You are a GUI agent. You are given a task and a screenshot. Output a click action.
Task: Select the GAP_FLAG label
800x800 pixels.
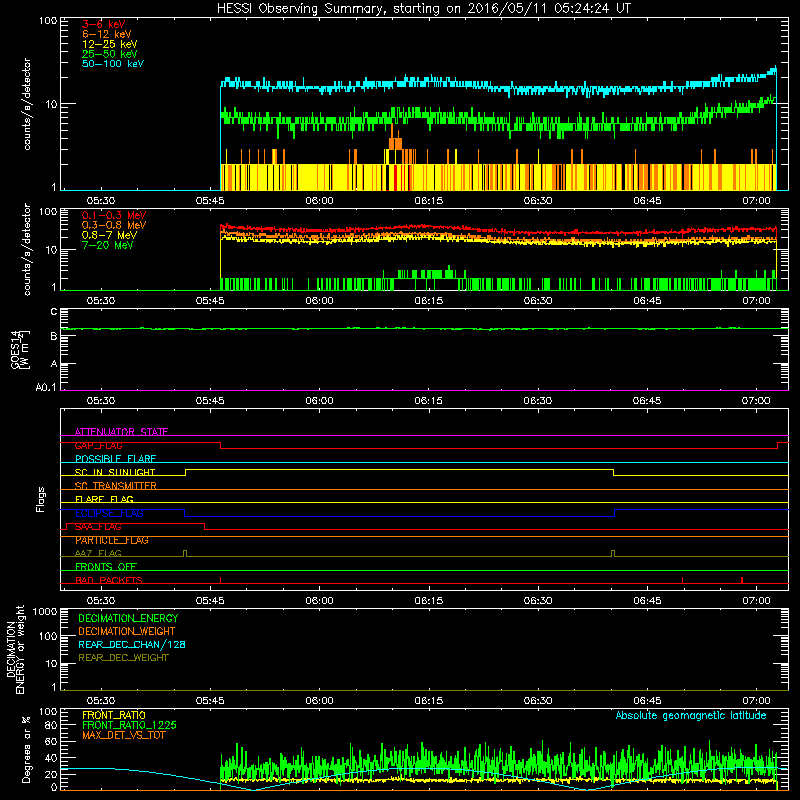(x=98, y=445)
